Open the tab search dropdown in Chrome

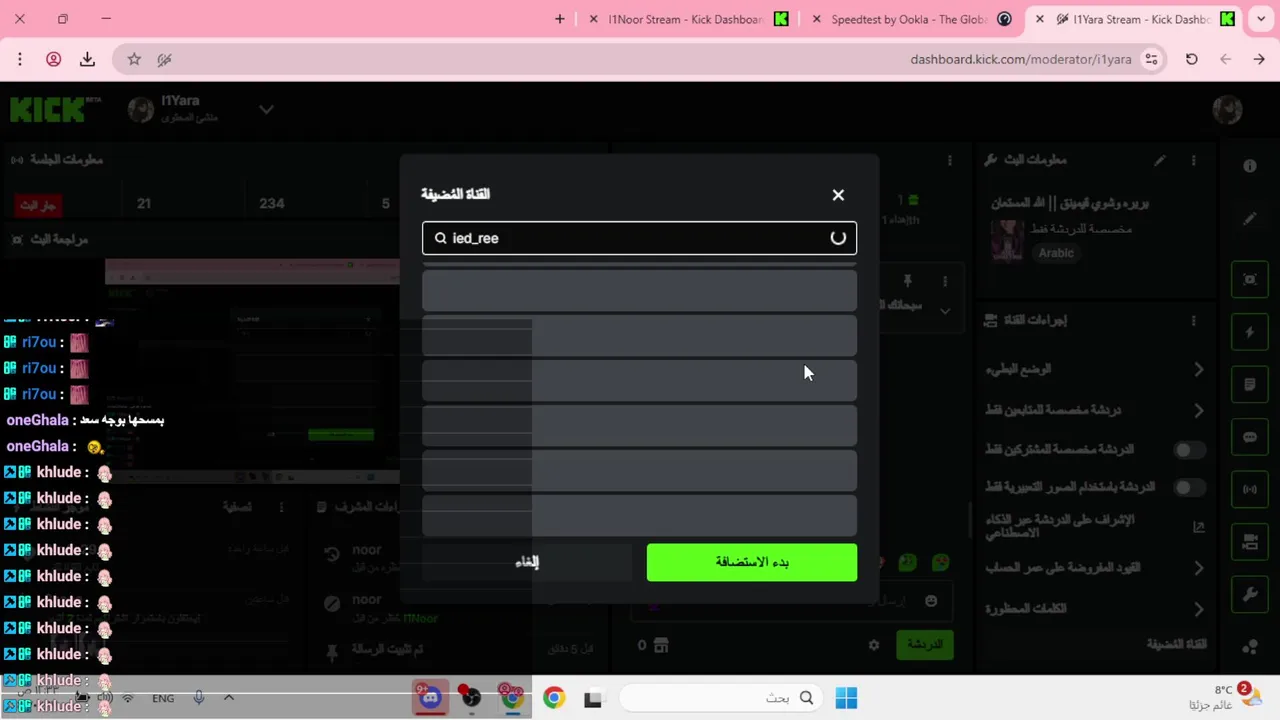pyautogui.click(x=1260, y=19)
